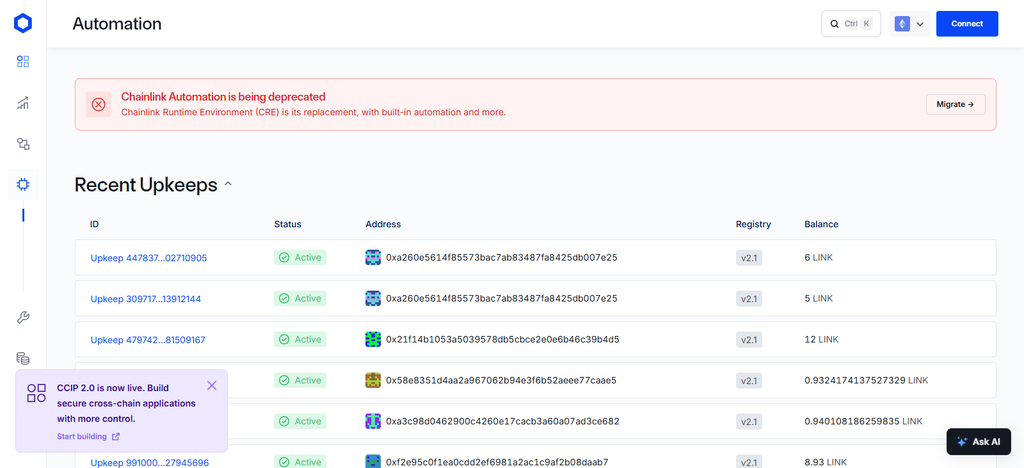Viewport: 1024px width, 468px height.
Task: Click identicon beside address 0xf2e95c0f1ea0cdd2ef6981a2ac1c9af2b08daab7
Action: pyautogui.click(x=373, y=461)
